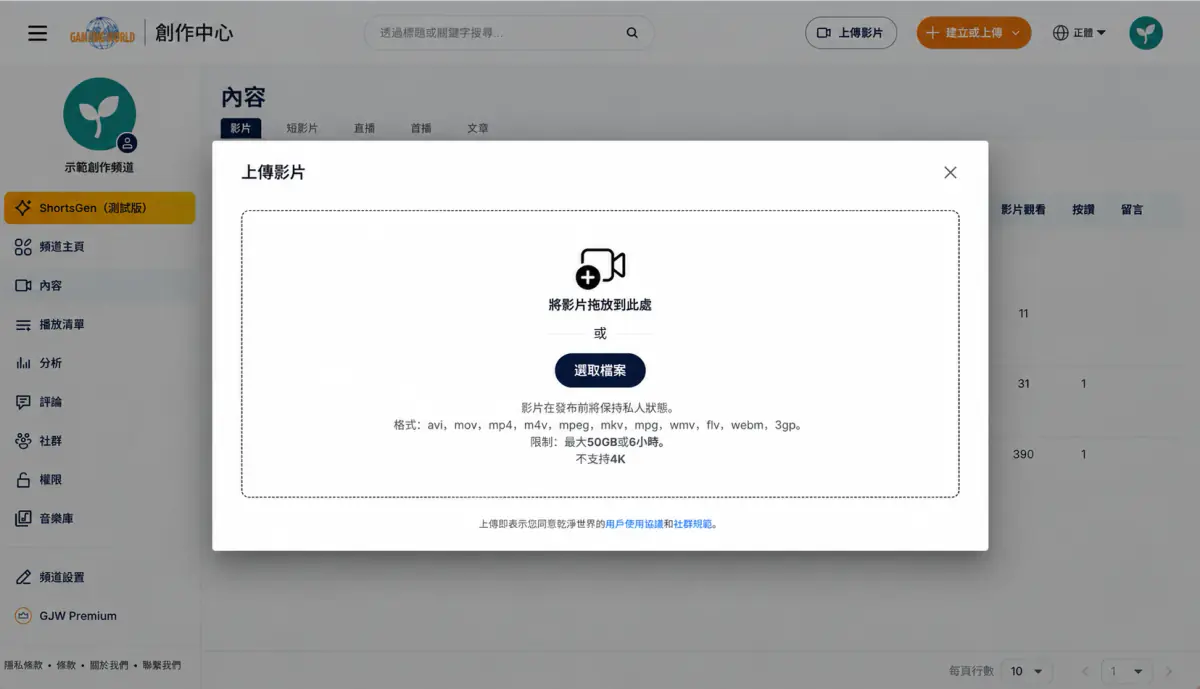Open 權限 in the sidebar

99,480
